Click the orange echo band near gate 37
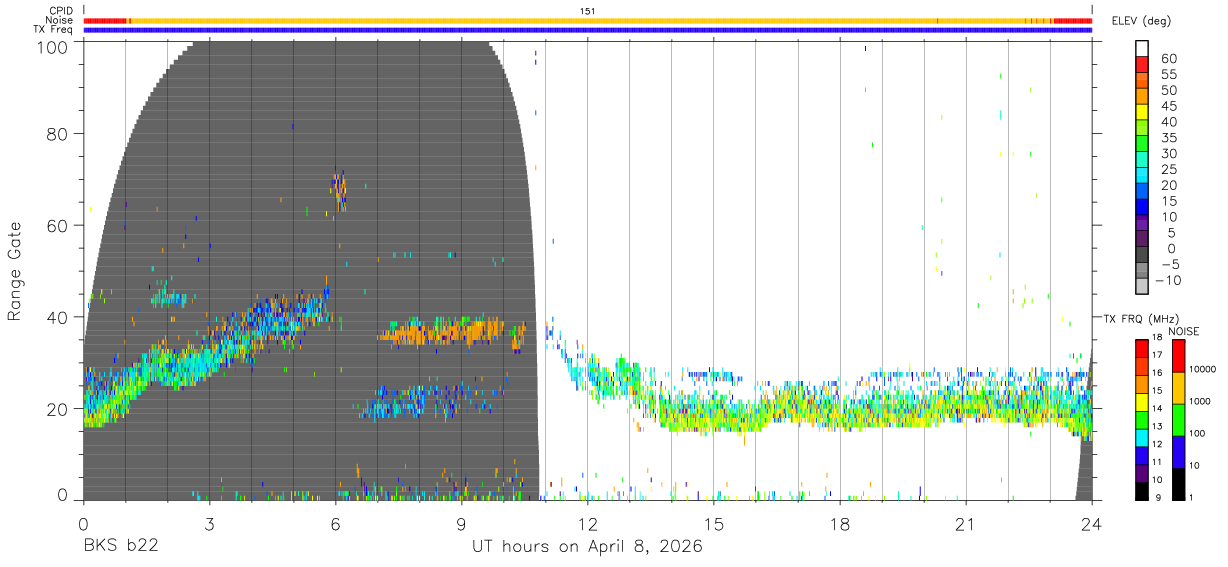Viewport: 1228px width, 567px height. 441,331
